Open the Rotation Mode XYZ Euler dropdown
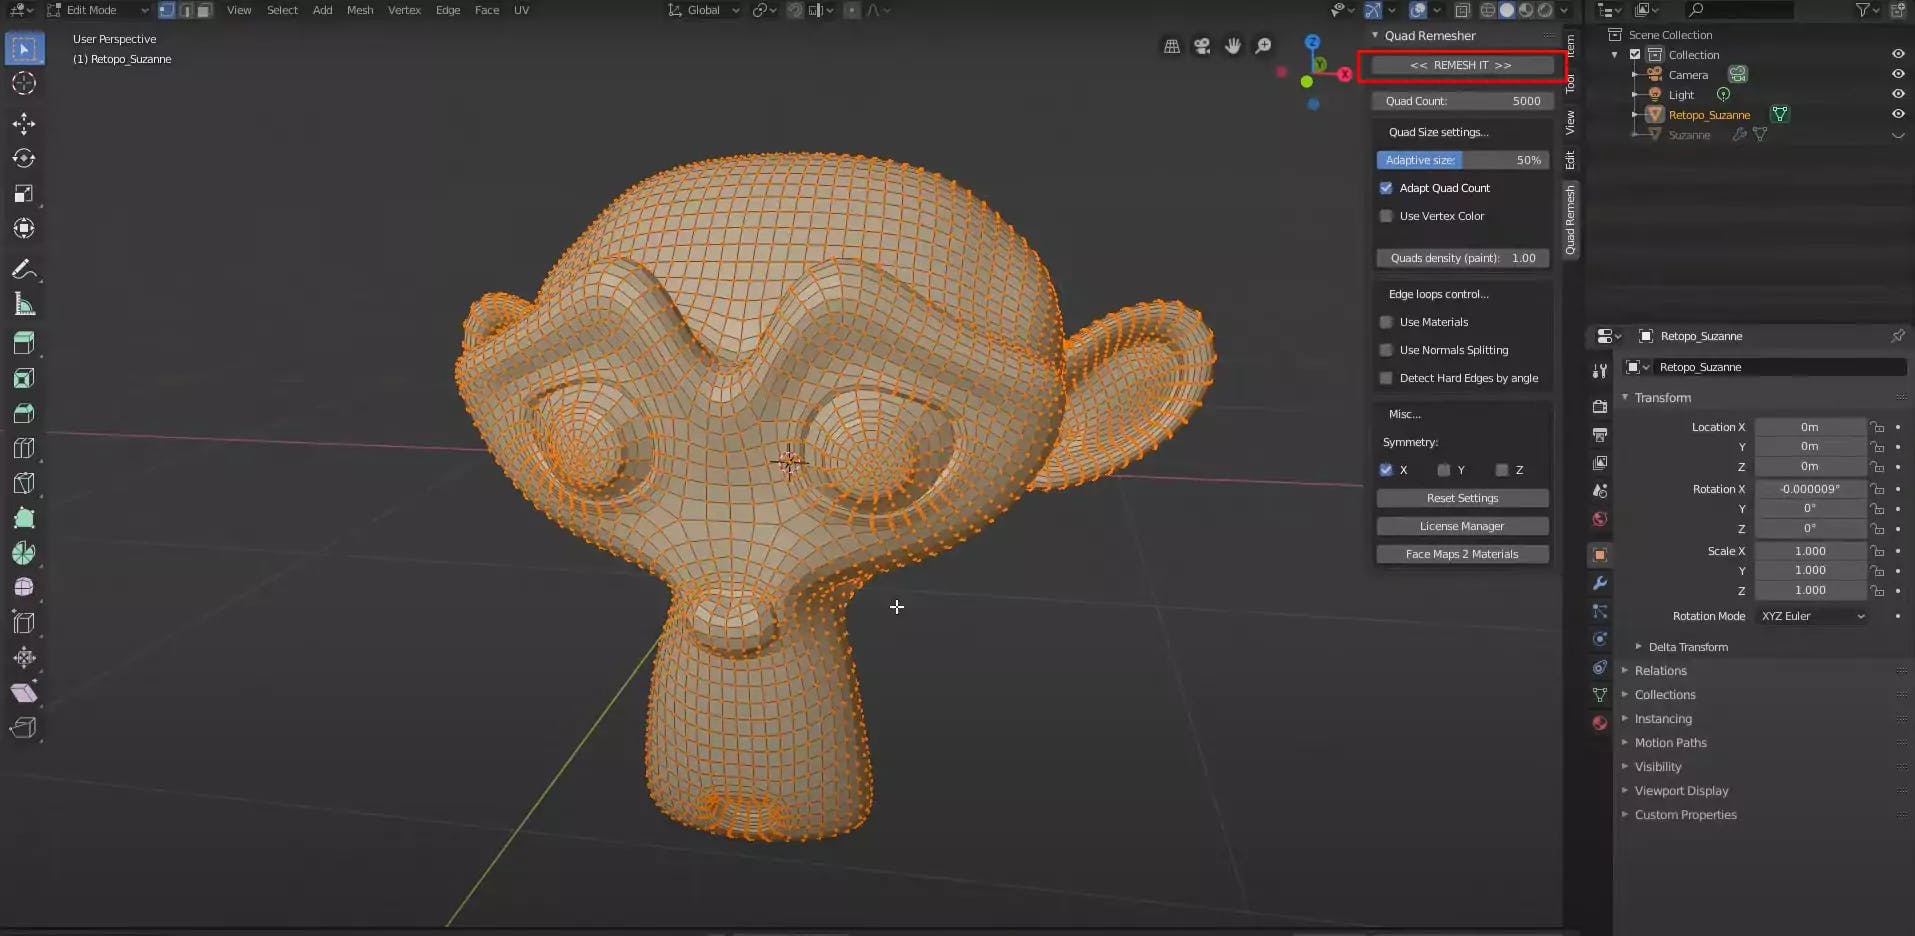Screen dimensions: 1915x936 coord(1812,616)
